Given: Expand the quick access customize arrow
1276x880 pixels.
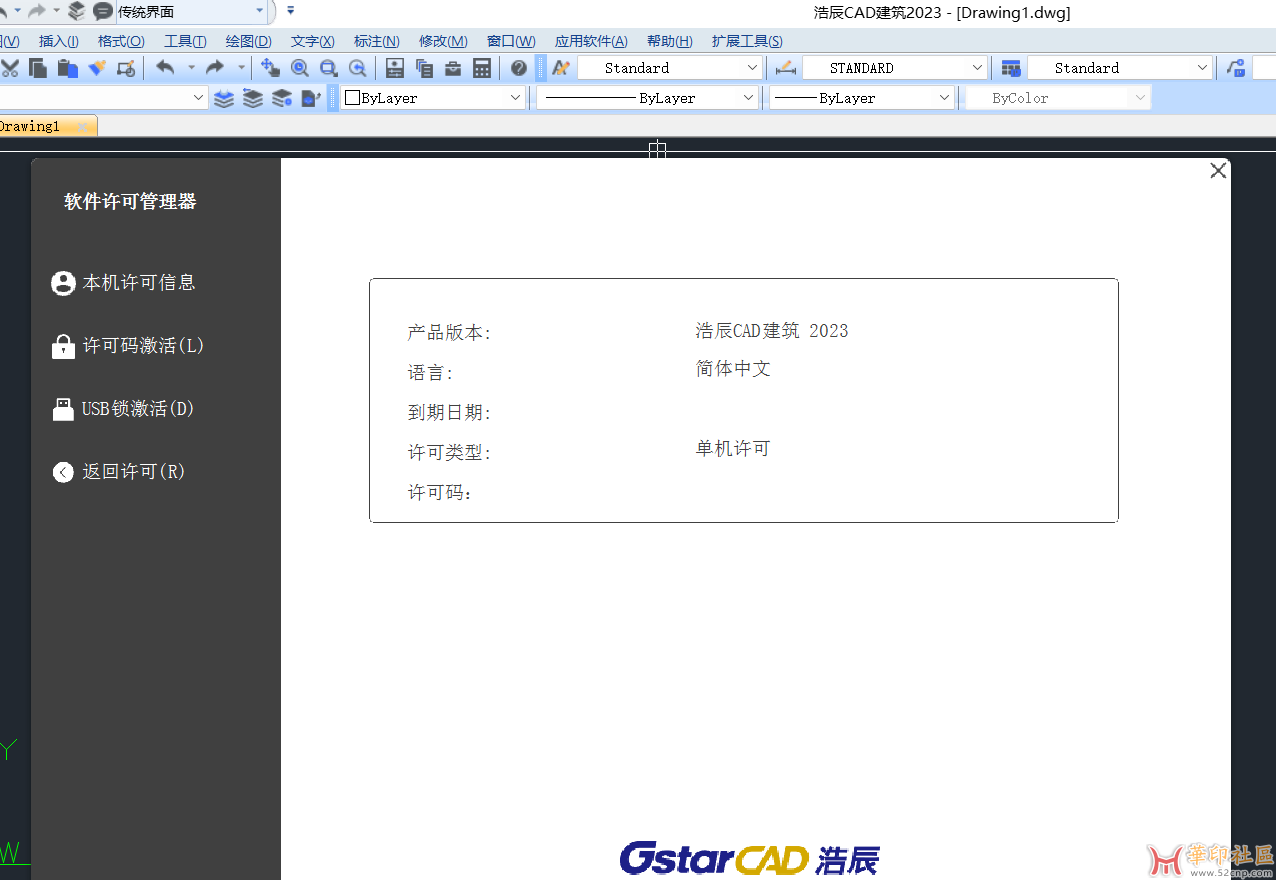Looking at the screenshot, I should [290, 11].
